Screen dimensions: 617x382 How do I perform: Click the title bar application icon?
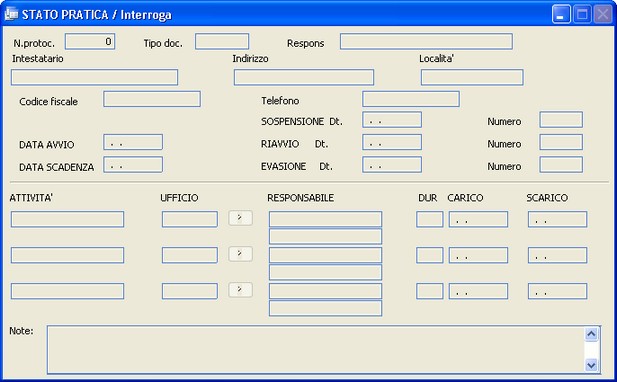11,14
